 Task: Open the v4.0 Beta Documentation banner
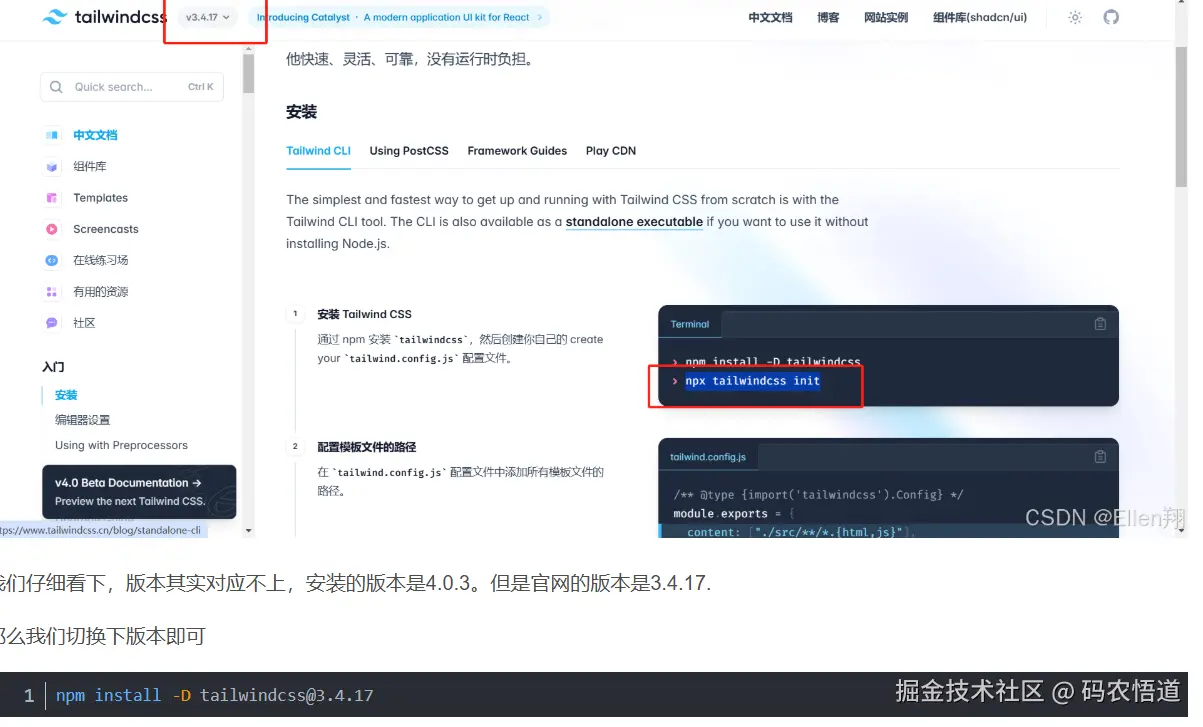139,491
